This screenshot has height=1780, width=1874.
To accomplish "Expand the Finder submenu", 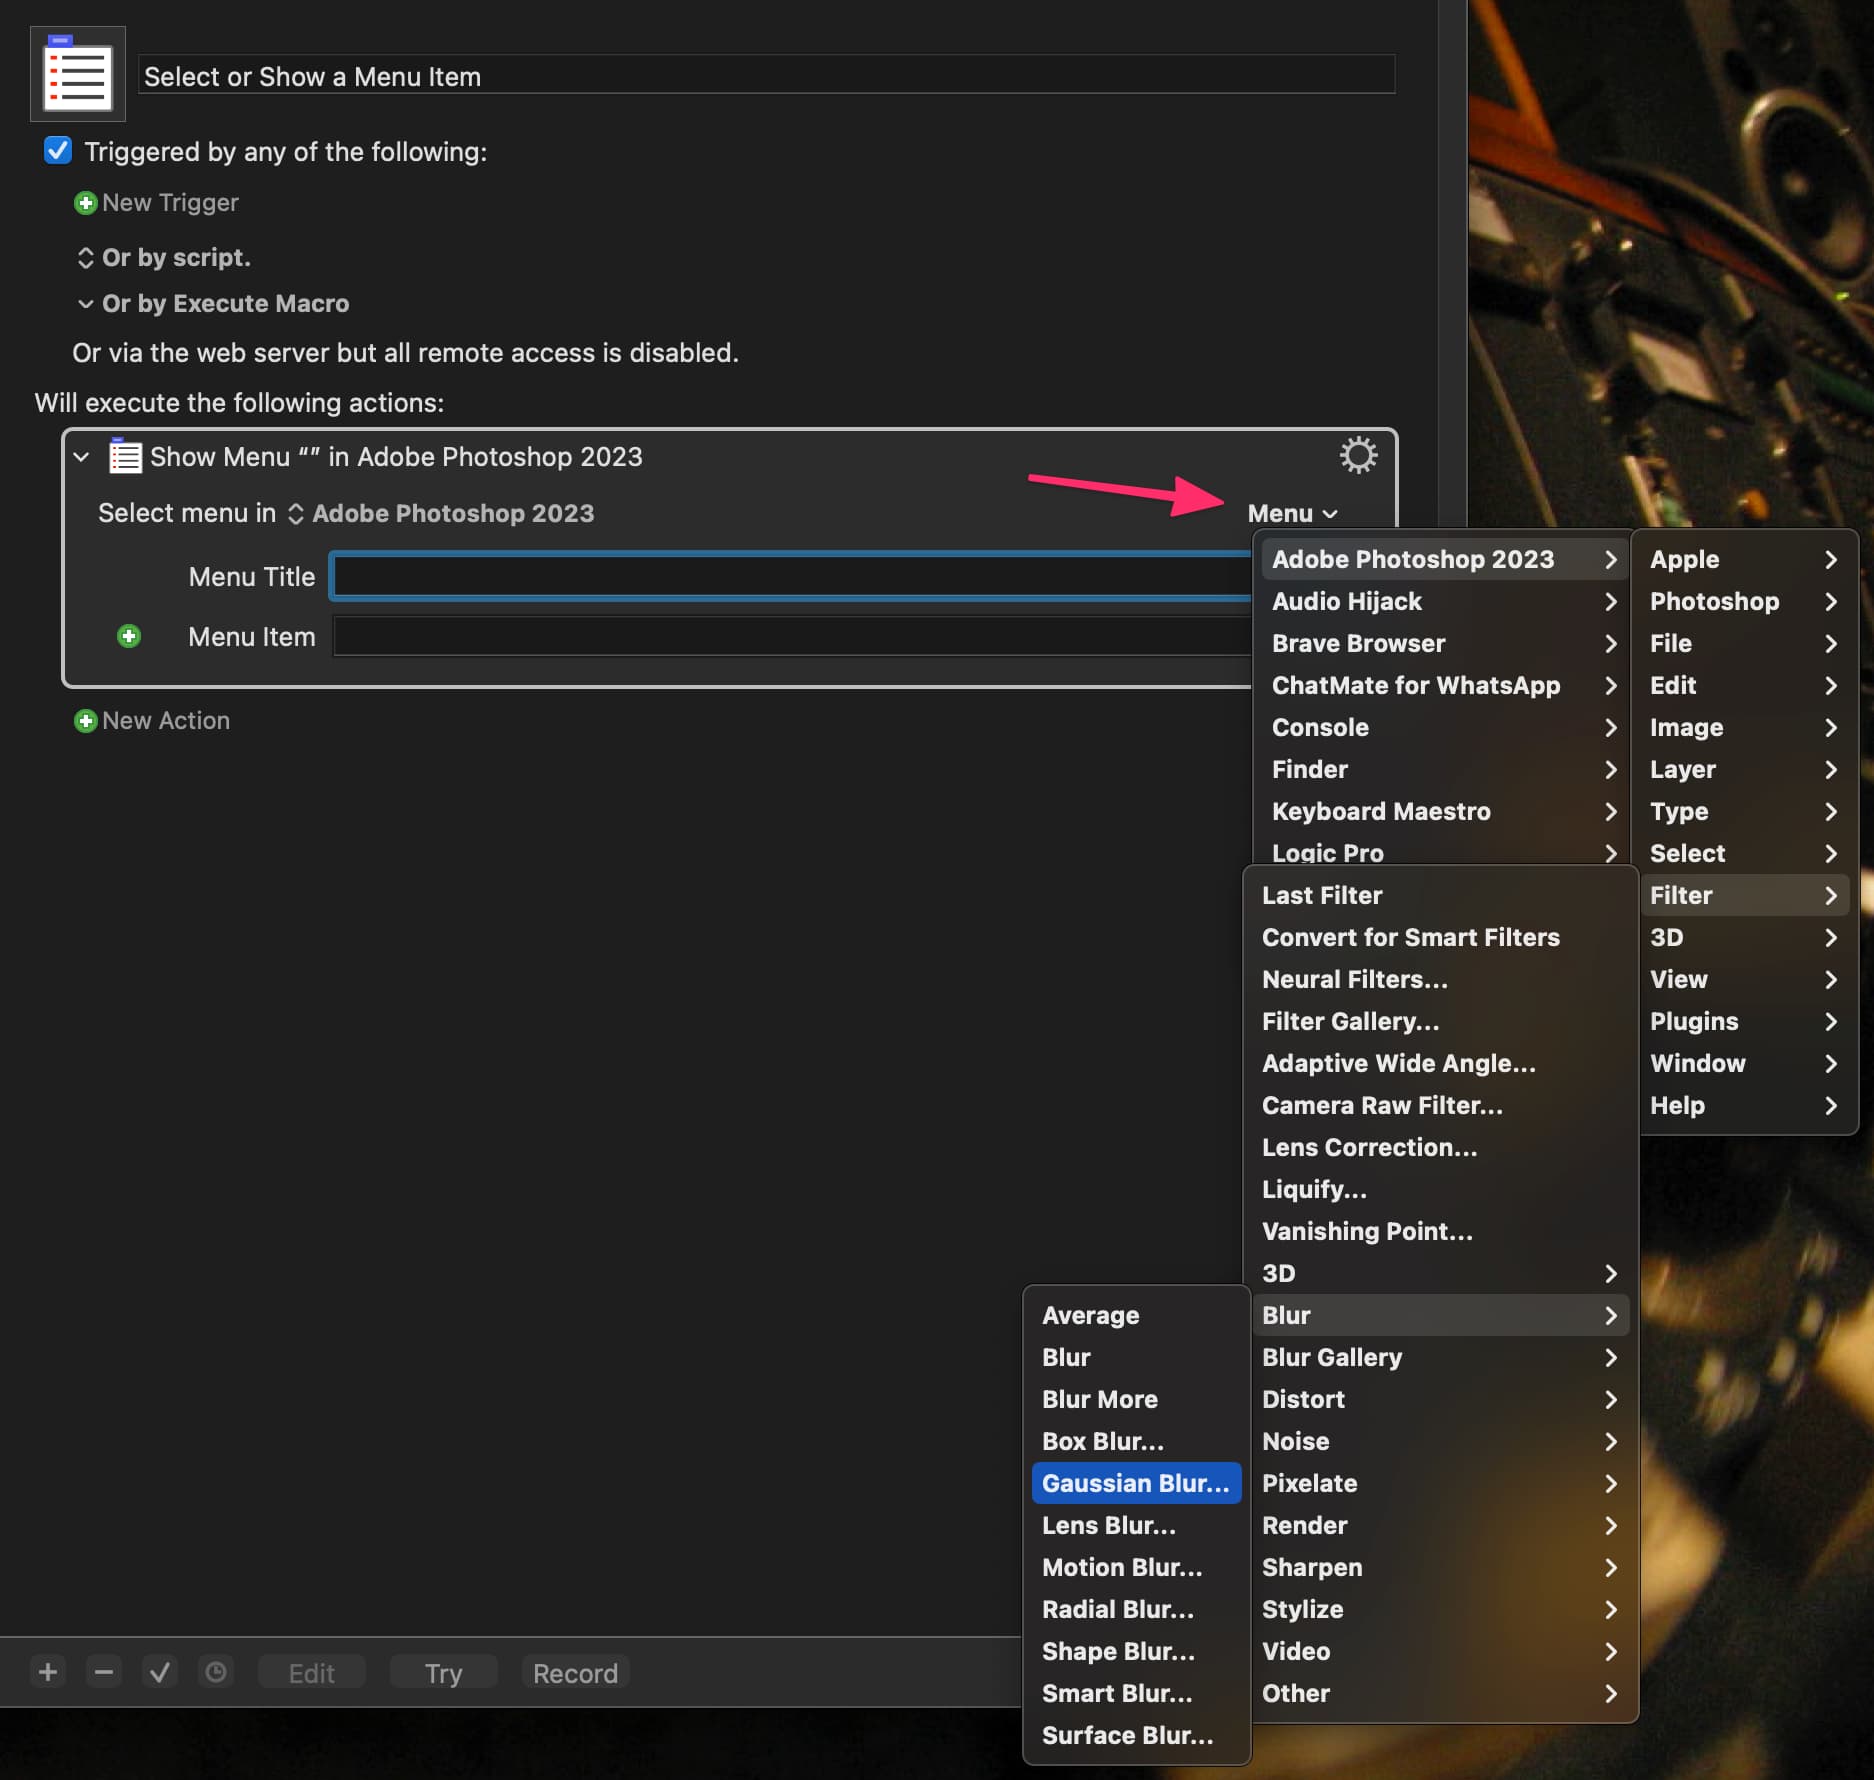I will (1442, 769).
